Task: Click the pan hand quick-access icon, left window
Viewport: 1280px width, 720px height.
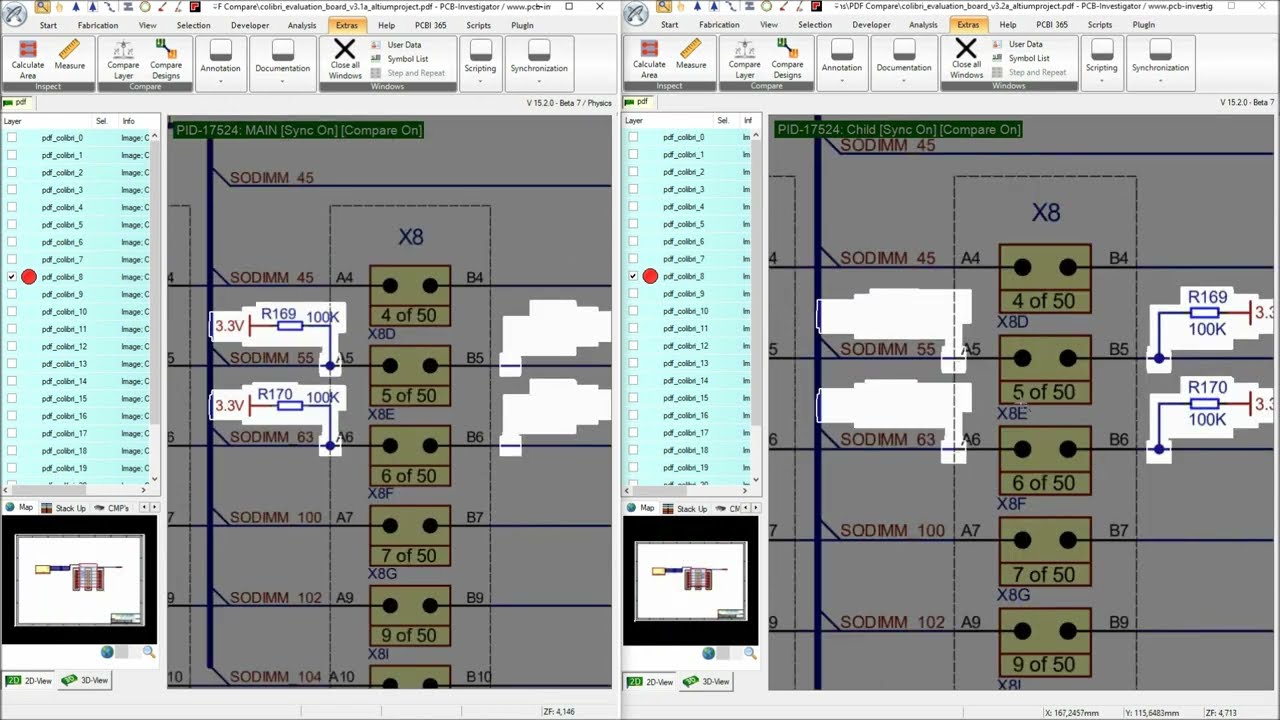Action: (x=60, y=6)
